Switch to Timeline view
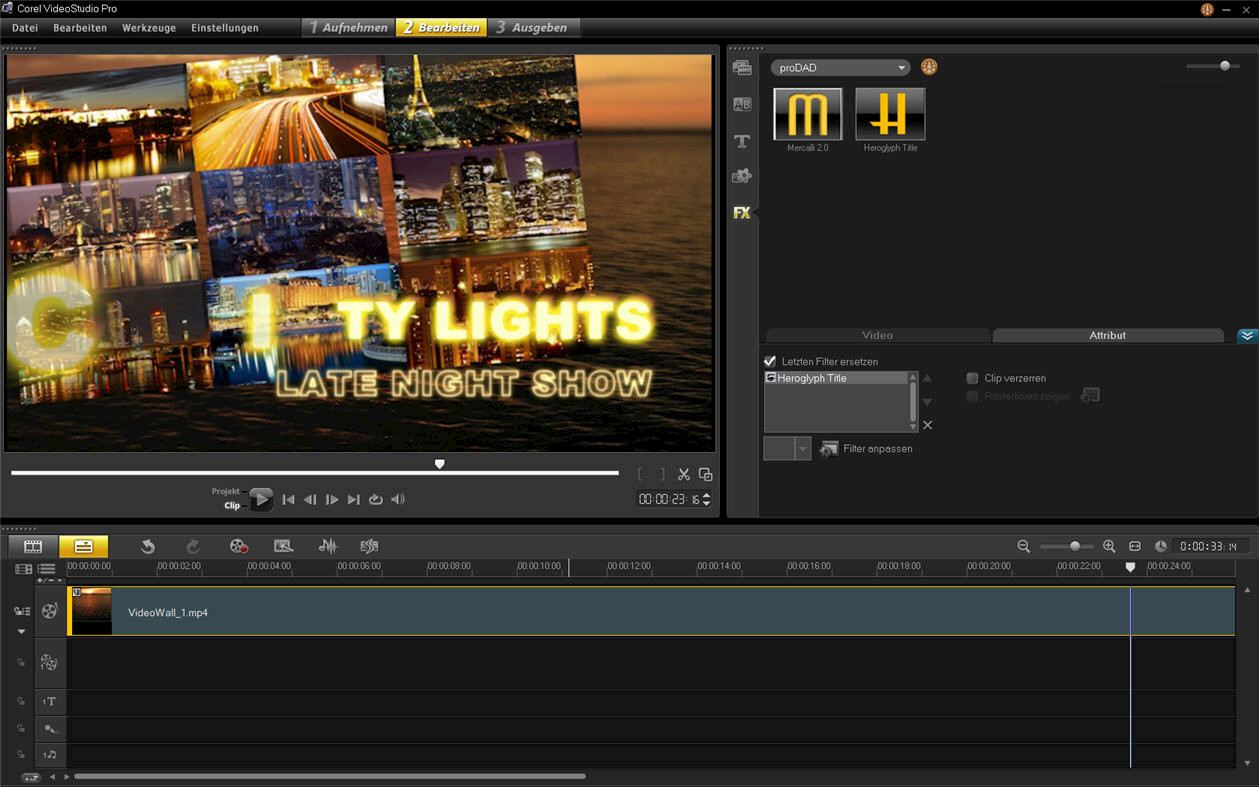Image resolution: width=1259 pixels, height=787 pixels. tap(83, 546)
